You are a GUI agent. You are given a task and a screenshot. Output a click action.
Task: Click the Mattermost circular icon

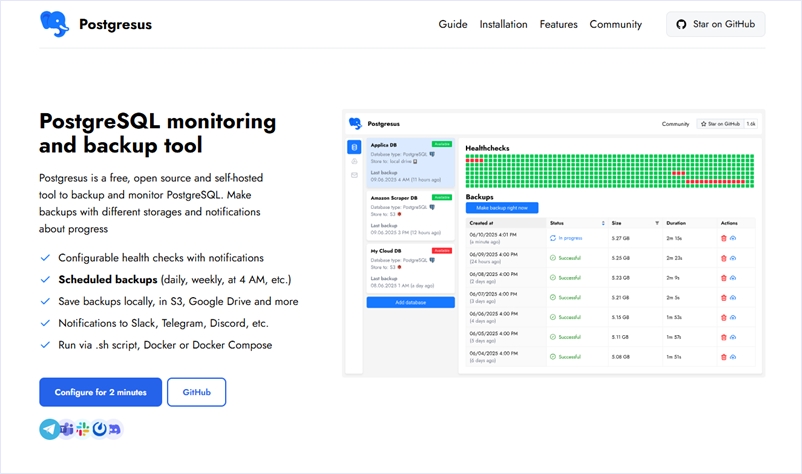pyautogui.click(x=99, y=429)
